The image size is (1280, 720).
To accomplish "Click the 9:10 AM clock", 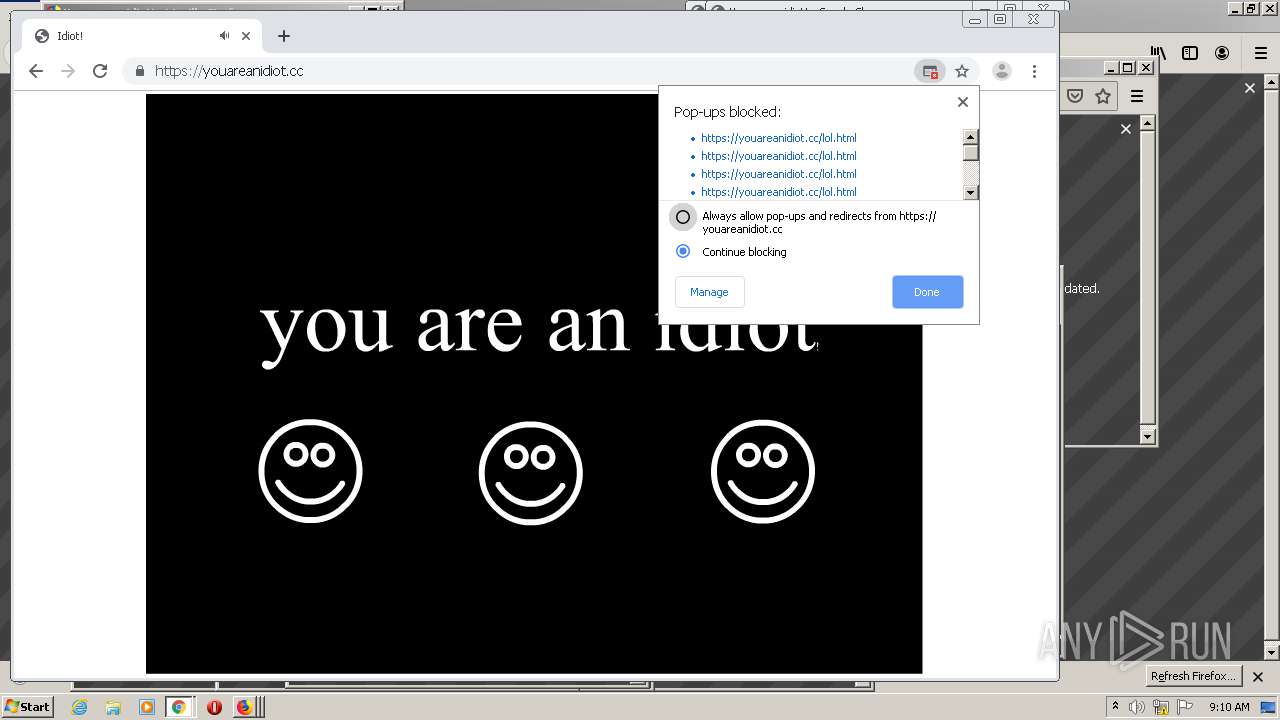I will point(1229,707).
